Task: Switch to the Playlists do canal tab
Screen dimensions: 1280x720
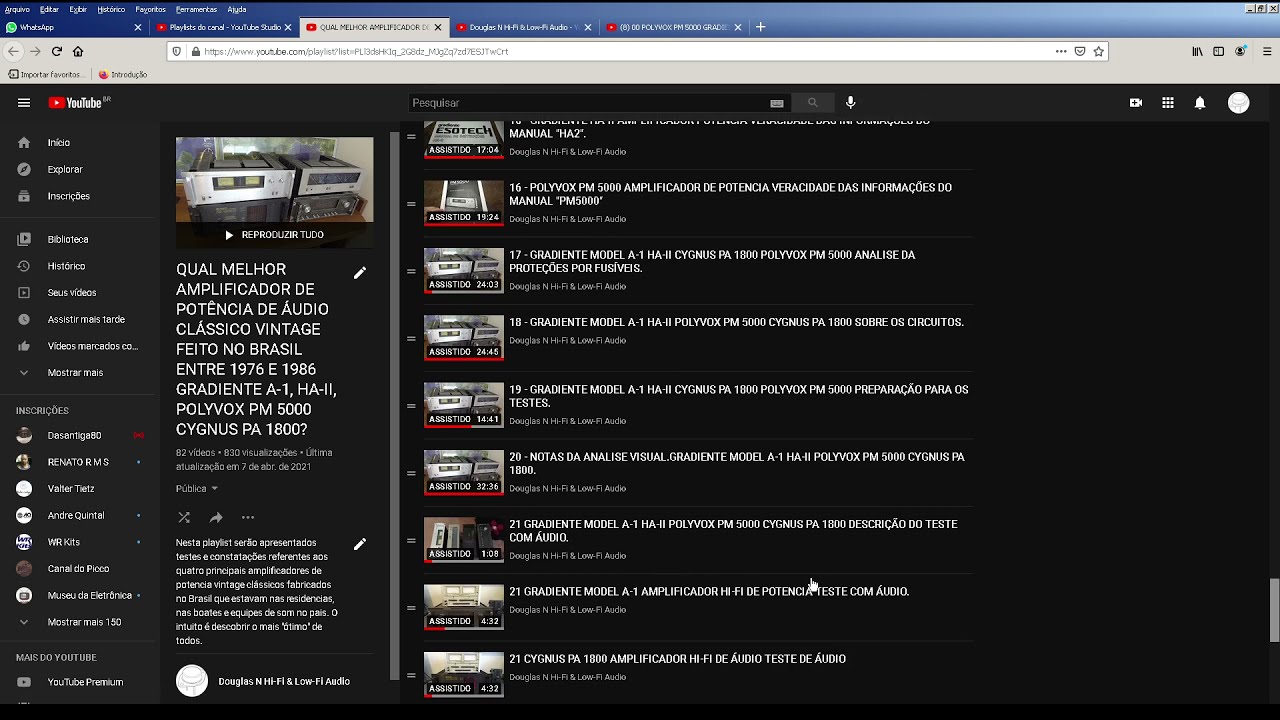Action: point(225,27)
